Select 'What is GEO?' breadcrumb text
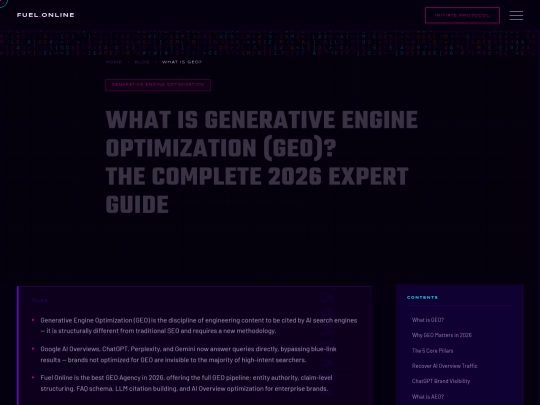Viewport: 540px width, 405px height. click(x=181, y=62)
